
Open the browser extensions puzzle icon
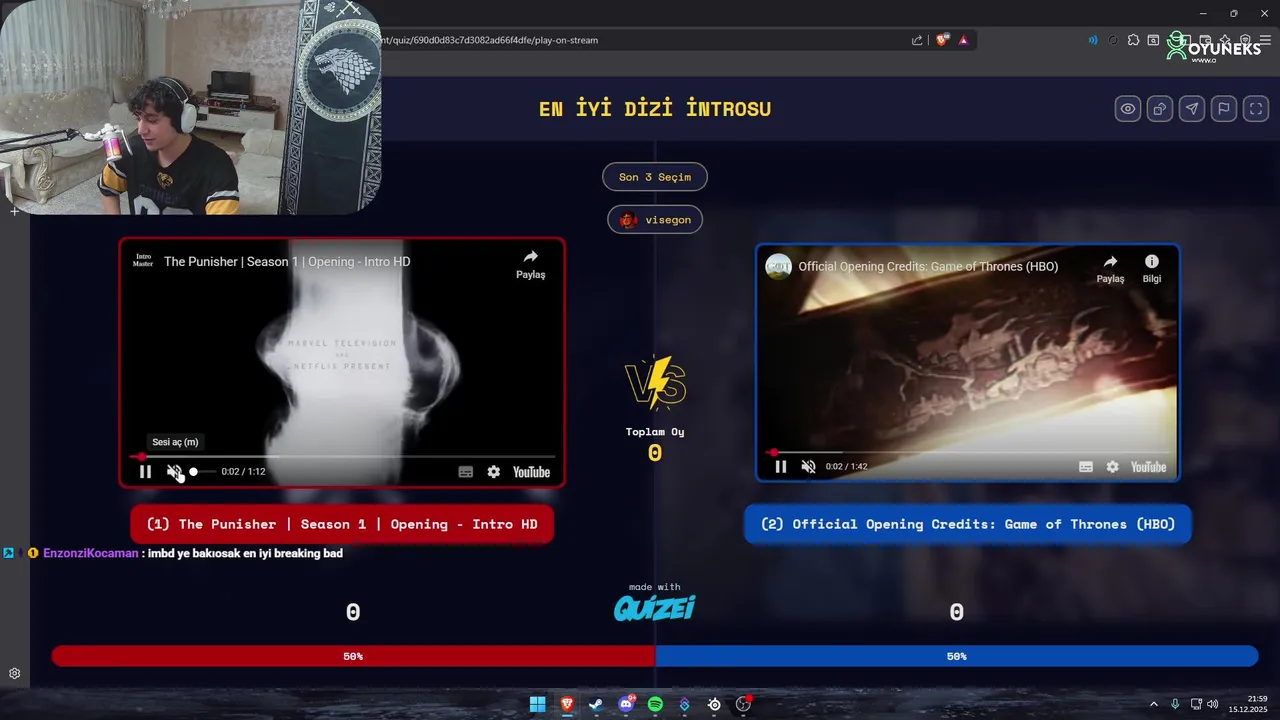(1133, 40)
